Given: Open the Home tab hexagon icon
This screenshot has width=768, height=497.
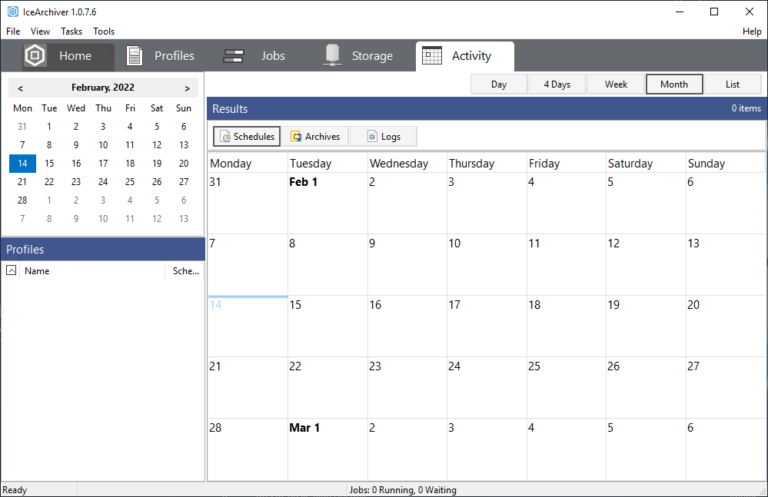Looking at the screenshot, I should 35,56.
